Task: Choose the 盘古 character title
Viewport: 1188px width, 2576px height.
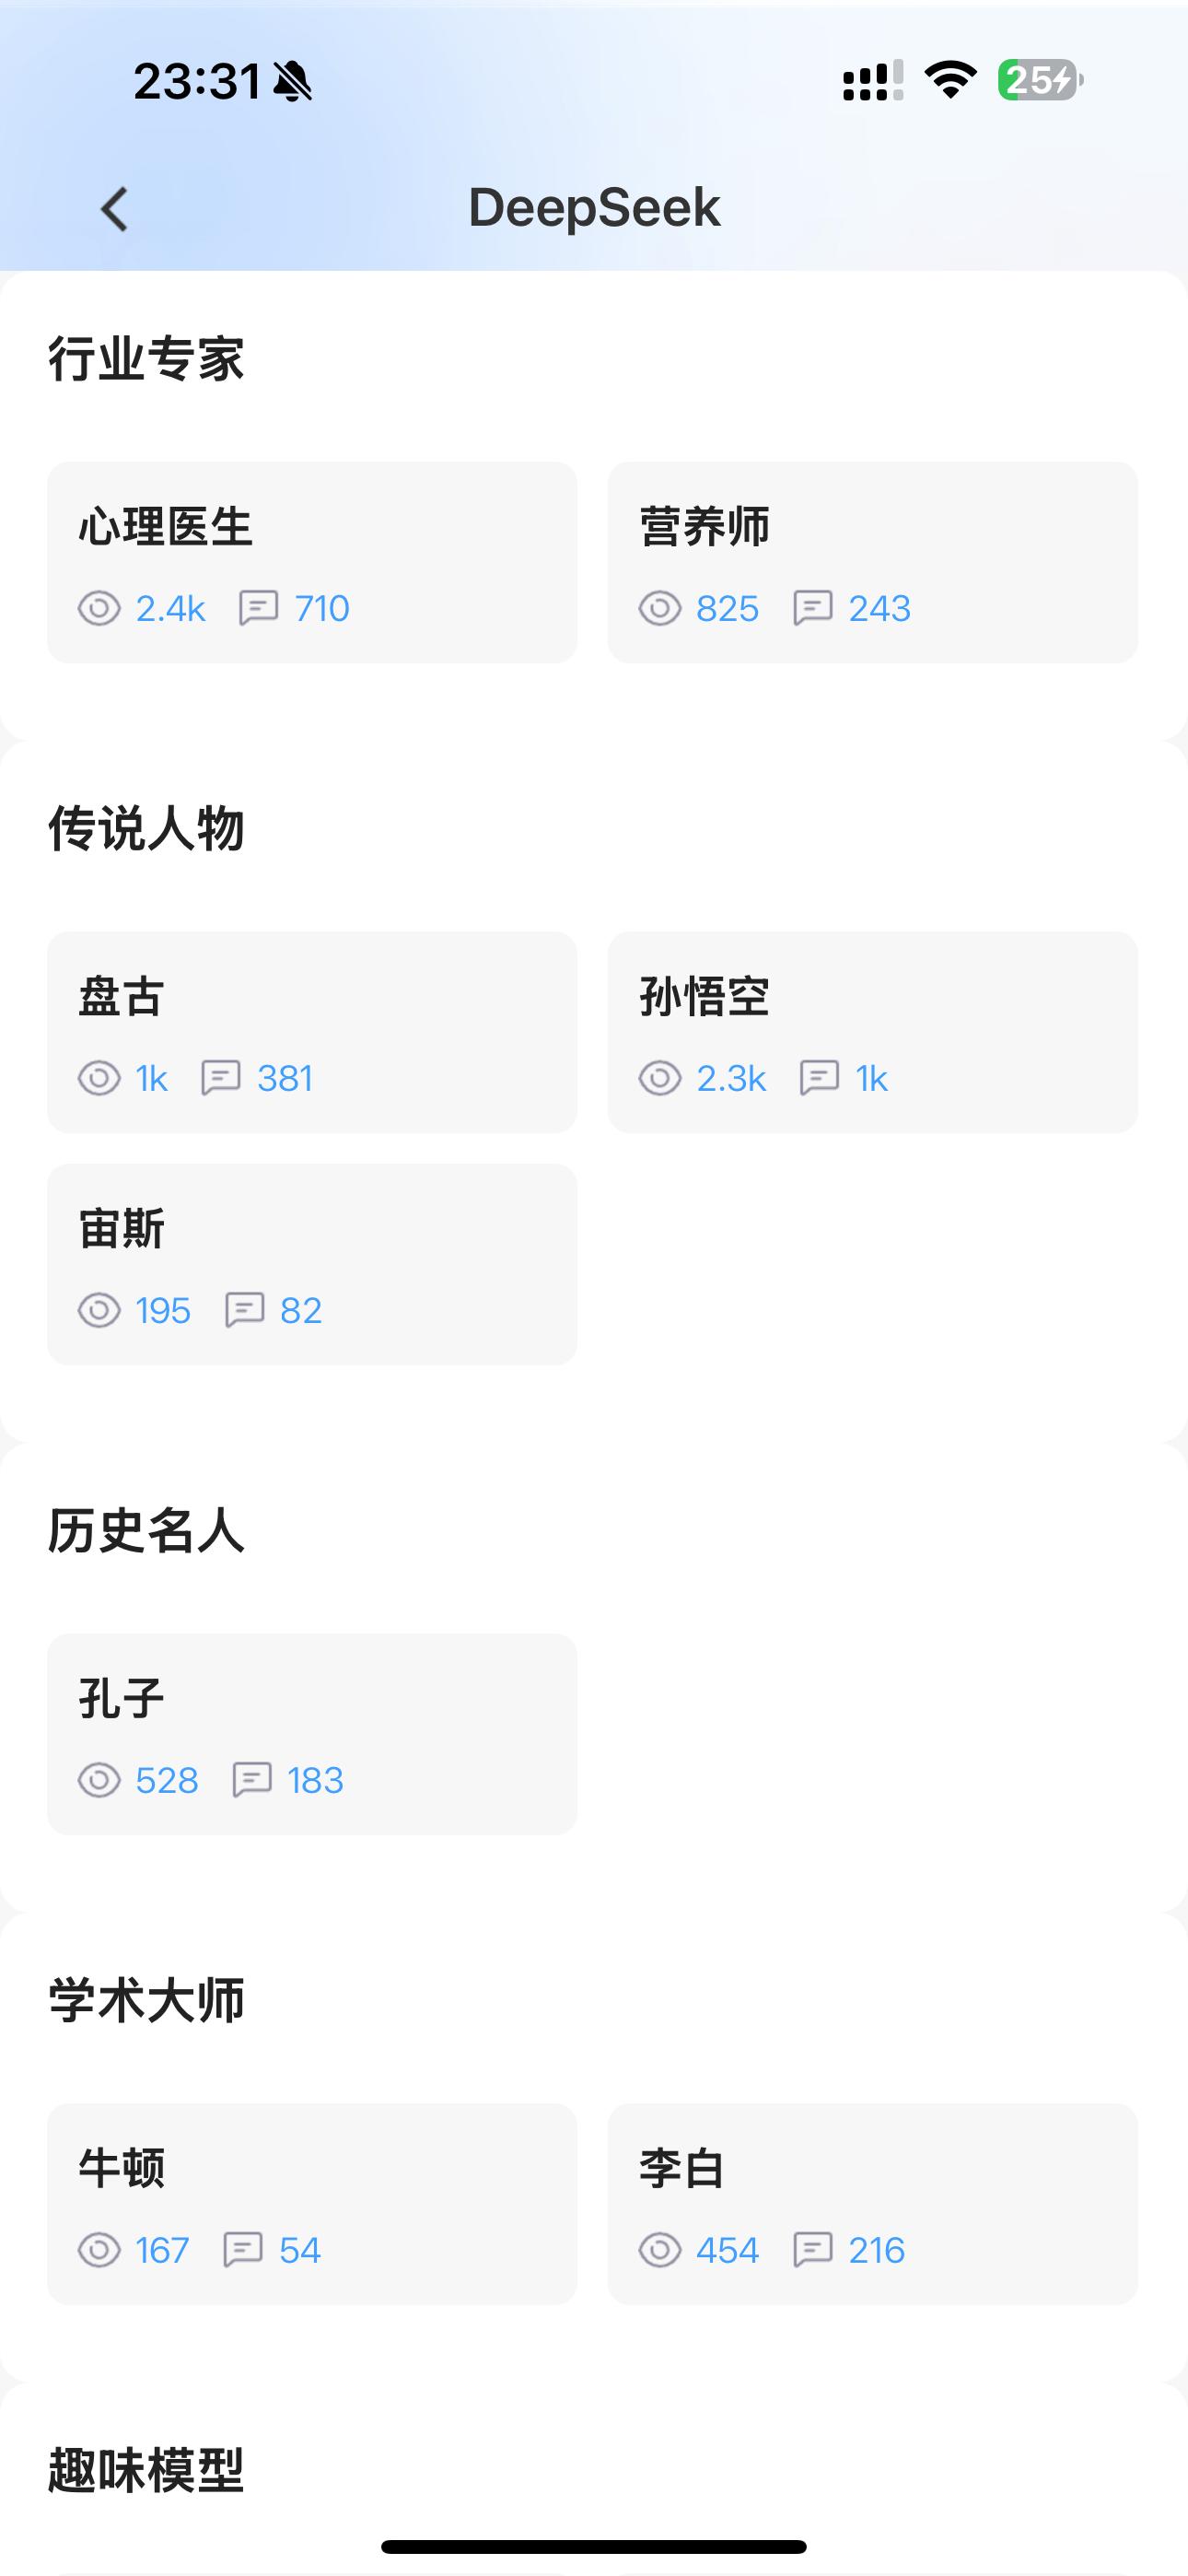Action: tap(121, 997)
